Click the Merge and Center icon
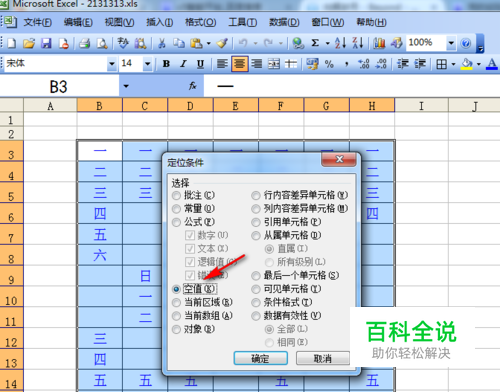This screenshot has width=500, height=392. pyautogui.click(x=274, y=64)
